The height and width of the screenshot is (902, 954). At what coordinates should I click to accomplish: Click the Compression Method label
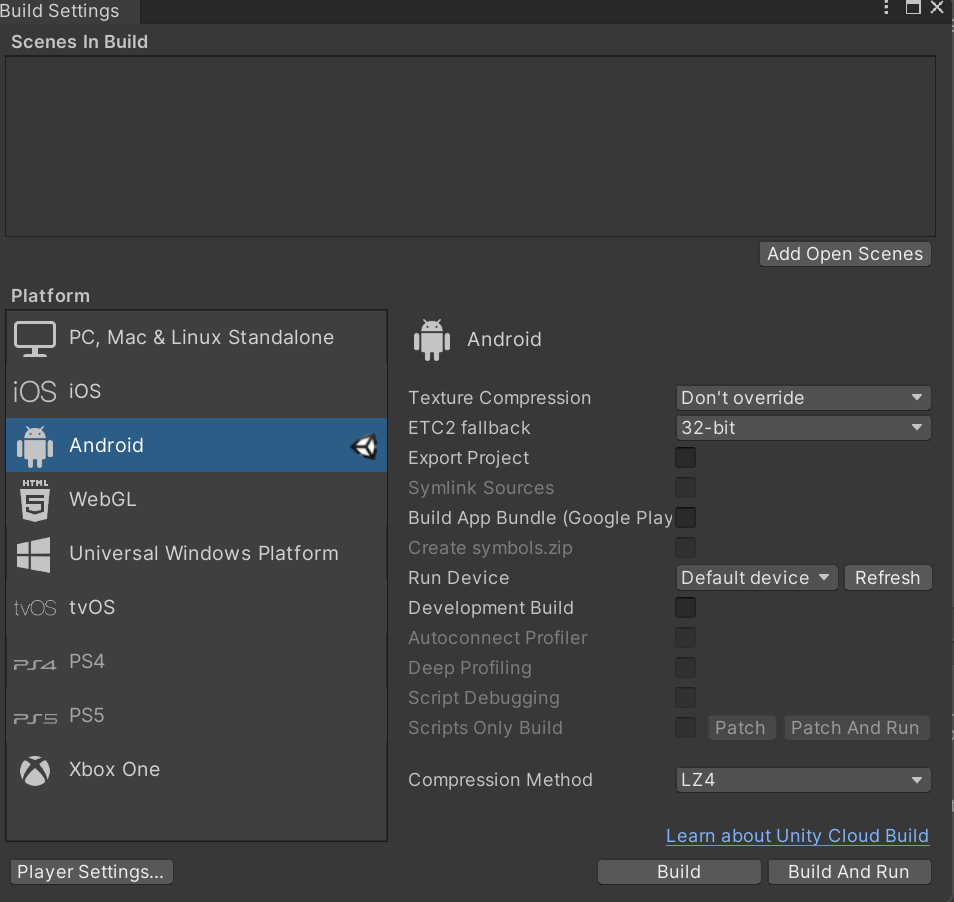(x=500, y=780)
